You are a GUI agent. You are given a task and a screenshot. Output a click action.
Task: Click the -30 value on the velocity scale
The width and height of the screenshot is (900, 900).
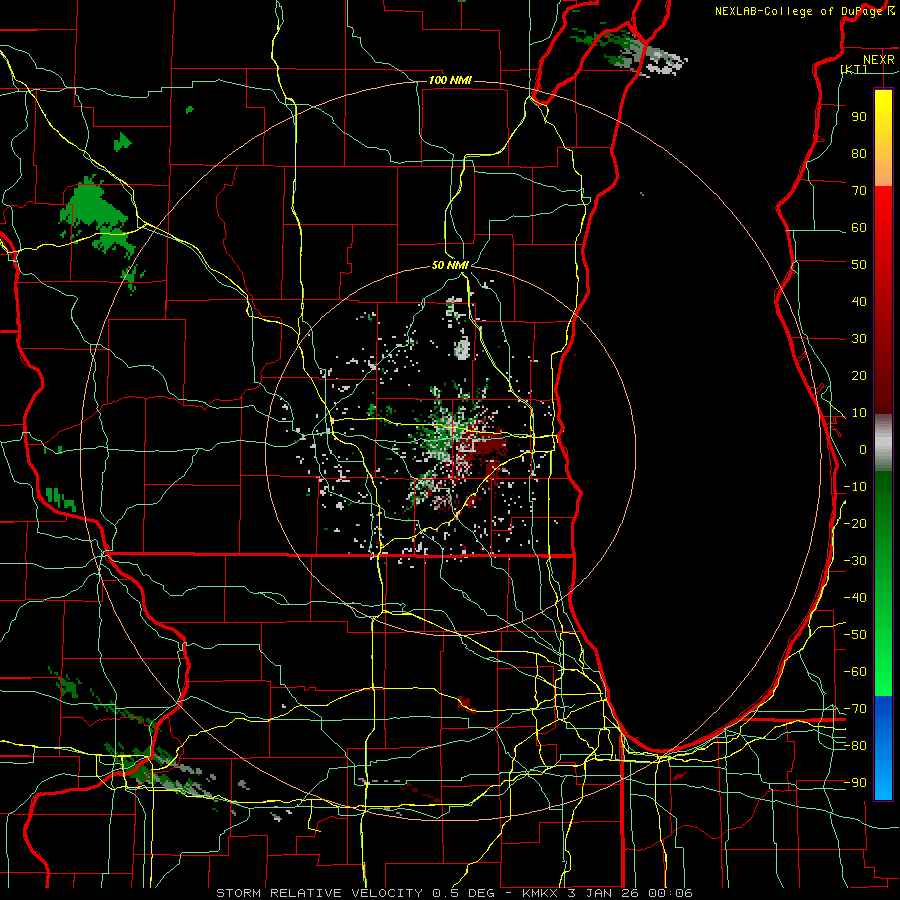(x=855, y=561)
